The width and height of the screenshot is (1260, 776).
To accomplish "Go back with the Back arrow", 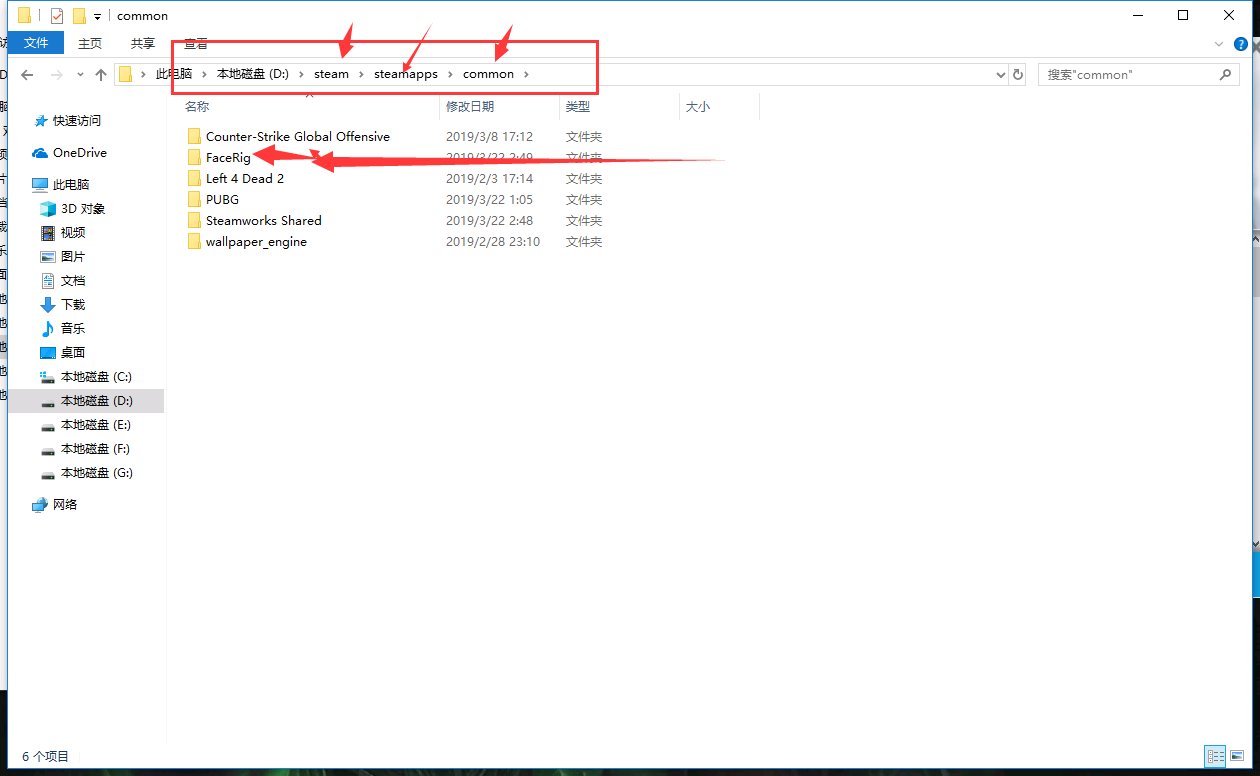I will (x=28, y=75).
